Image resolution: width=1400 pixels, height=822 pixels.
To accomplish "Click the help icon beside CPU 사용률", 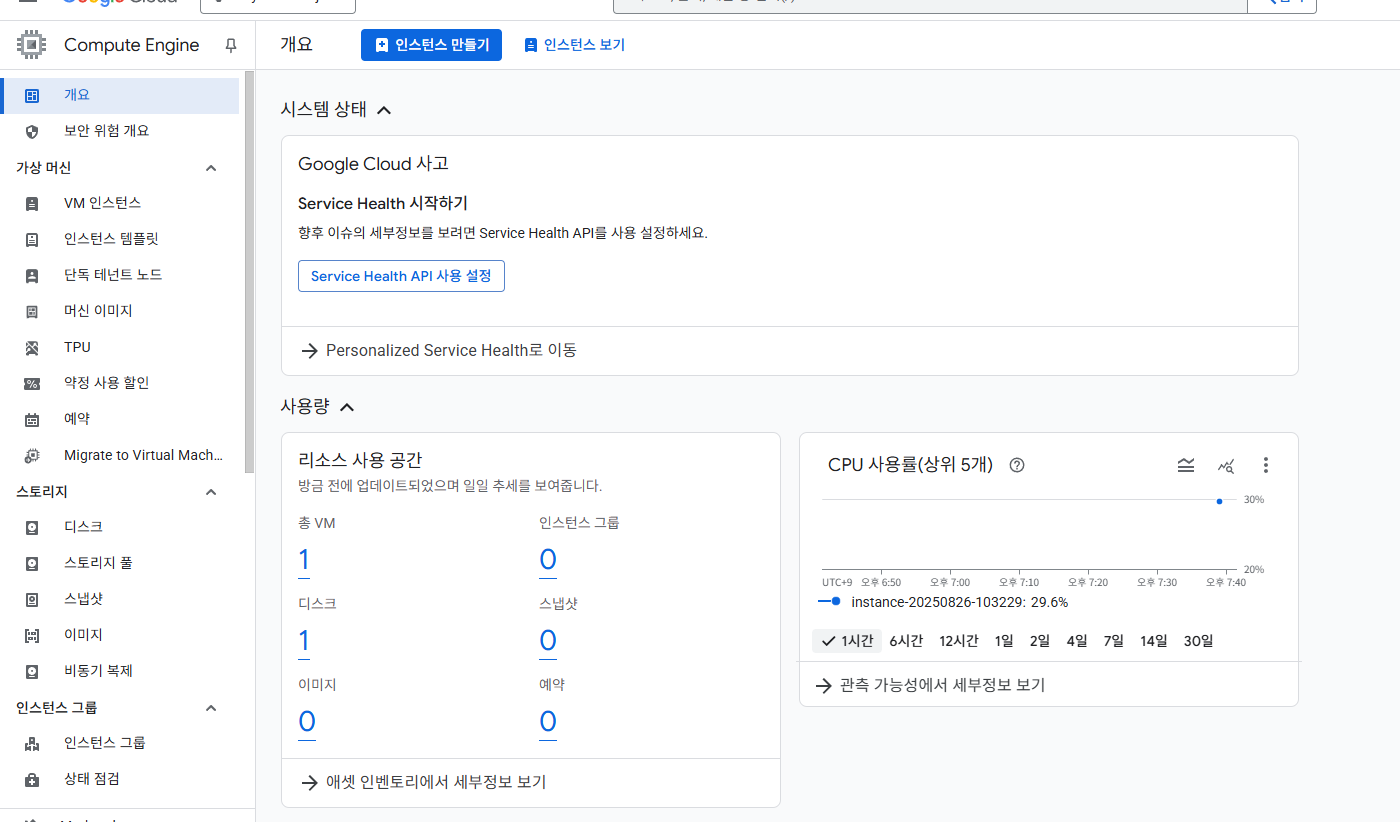I will tap(1017, 465).
